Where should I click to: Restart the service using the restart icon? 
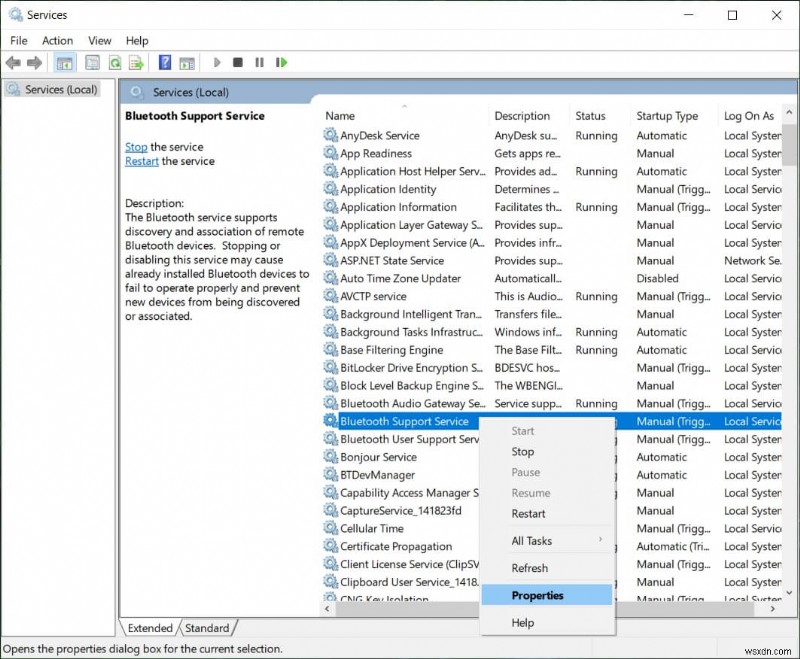[x=281, y=62]
